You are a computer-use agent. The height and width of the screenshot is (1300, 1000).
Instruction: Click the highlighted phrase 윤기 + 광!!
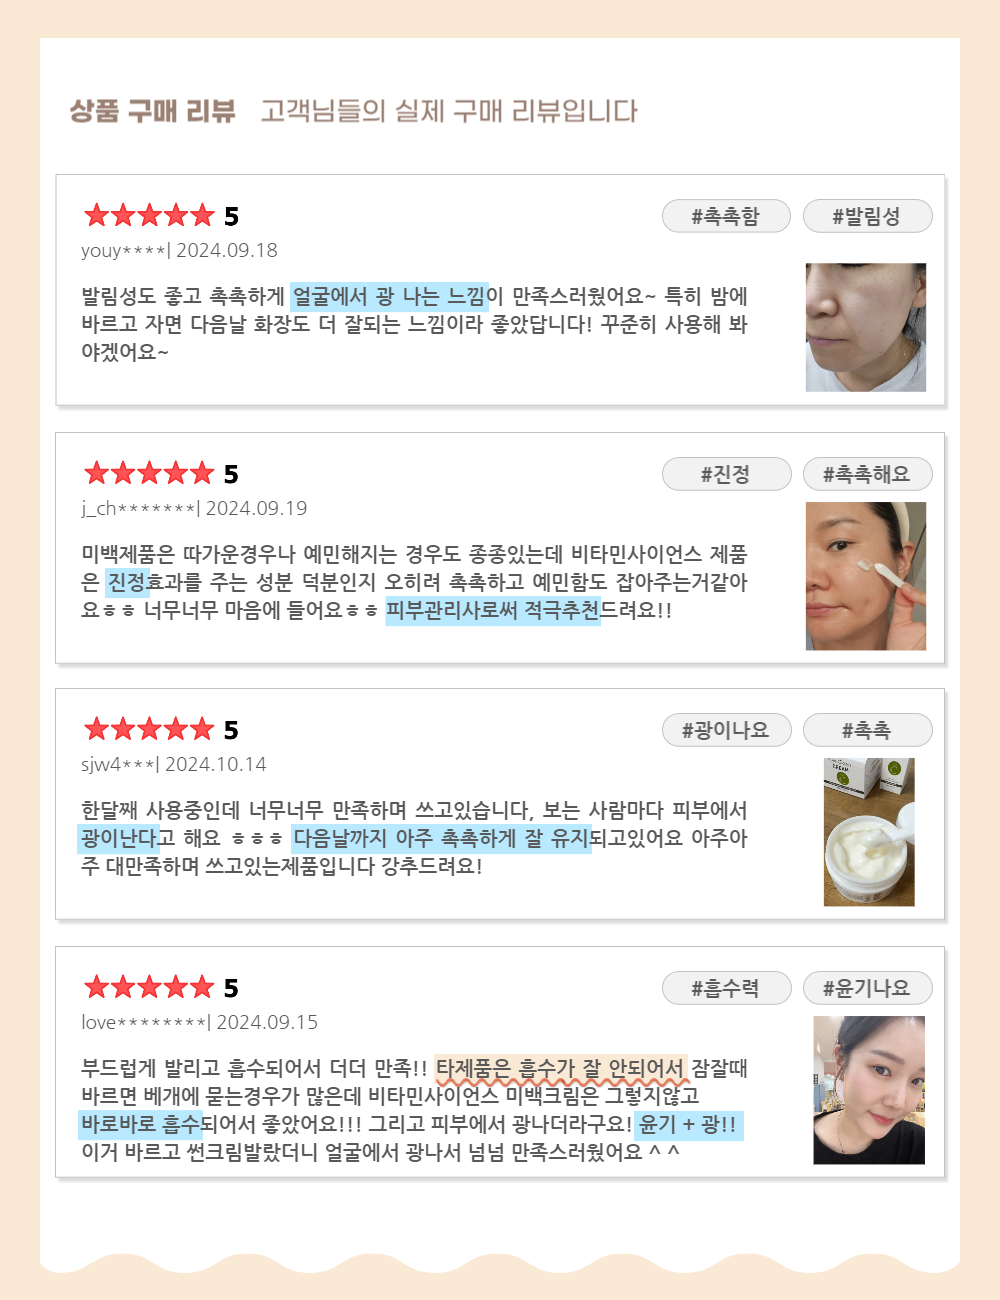(x=689, y=1124)
